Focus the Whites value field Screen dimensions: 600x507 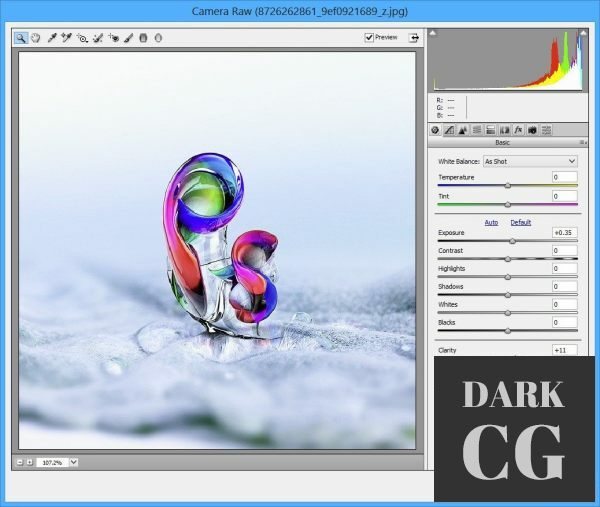(565, 305)
